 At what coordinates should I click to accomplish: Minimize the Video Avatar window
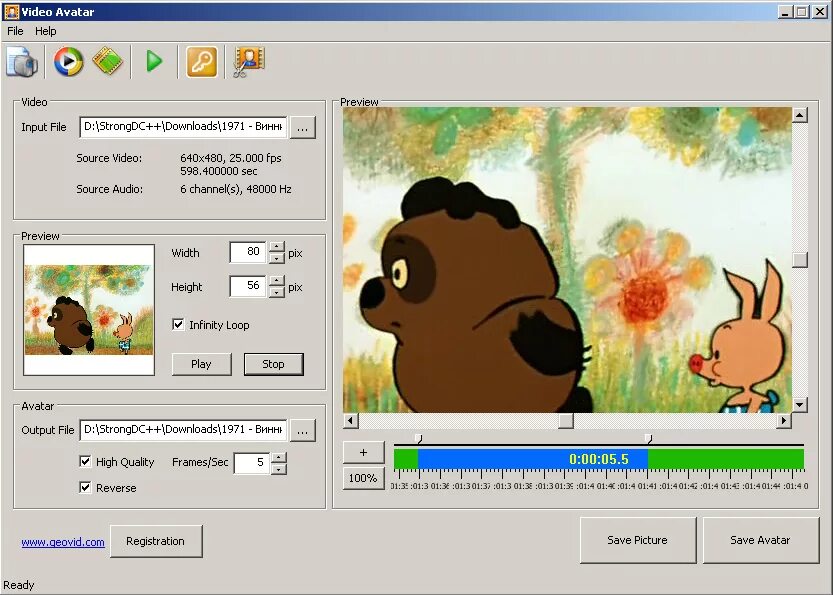point(785,12)
